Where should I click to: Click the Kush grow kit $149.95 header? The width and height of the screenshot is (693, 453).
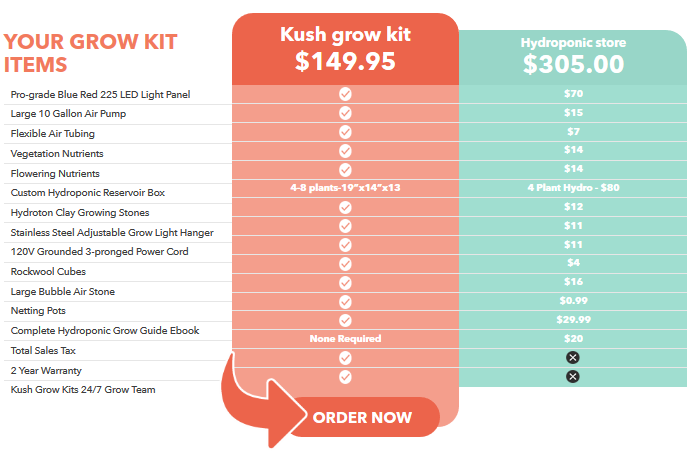point(345,49)
